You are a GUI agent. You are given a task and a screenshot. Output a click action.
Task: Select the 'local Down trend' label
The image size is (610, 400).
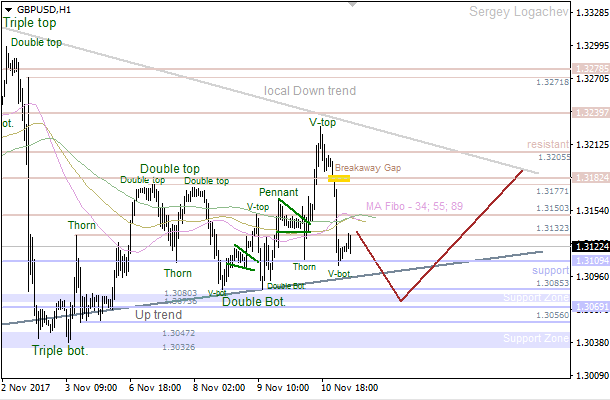tap(309, 91)
